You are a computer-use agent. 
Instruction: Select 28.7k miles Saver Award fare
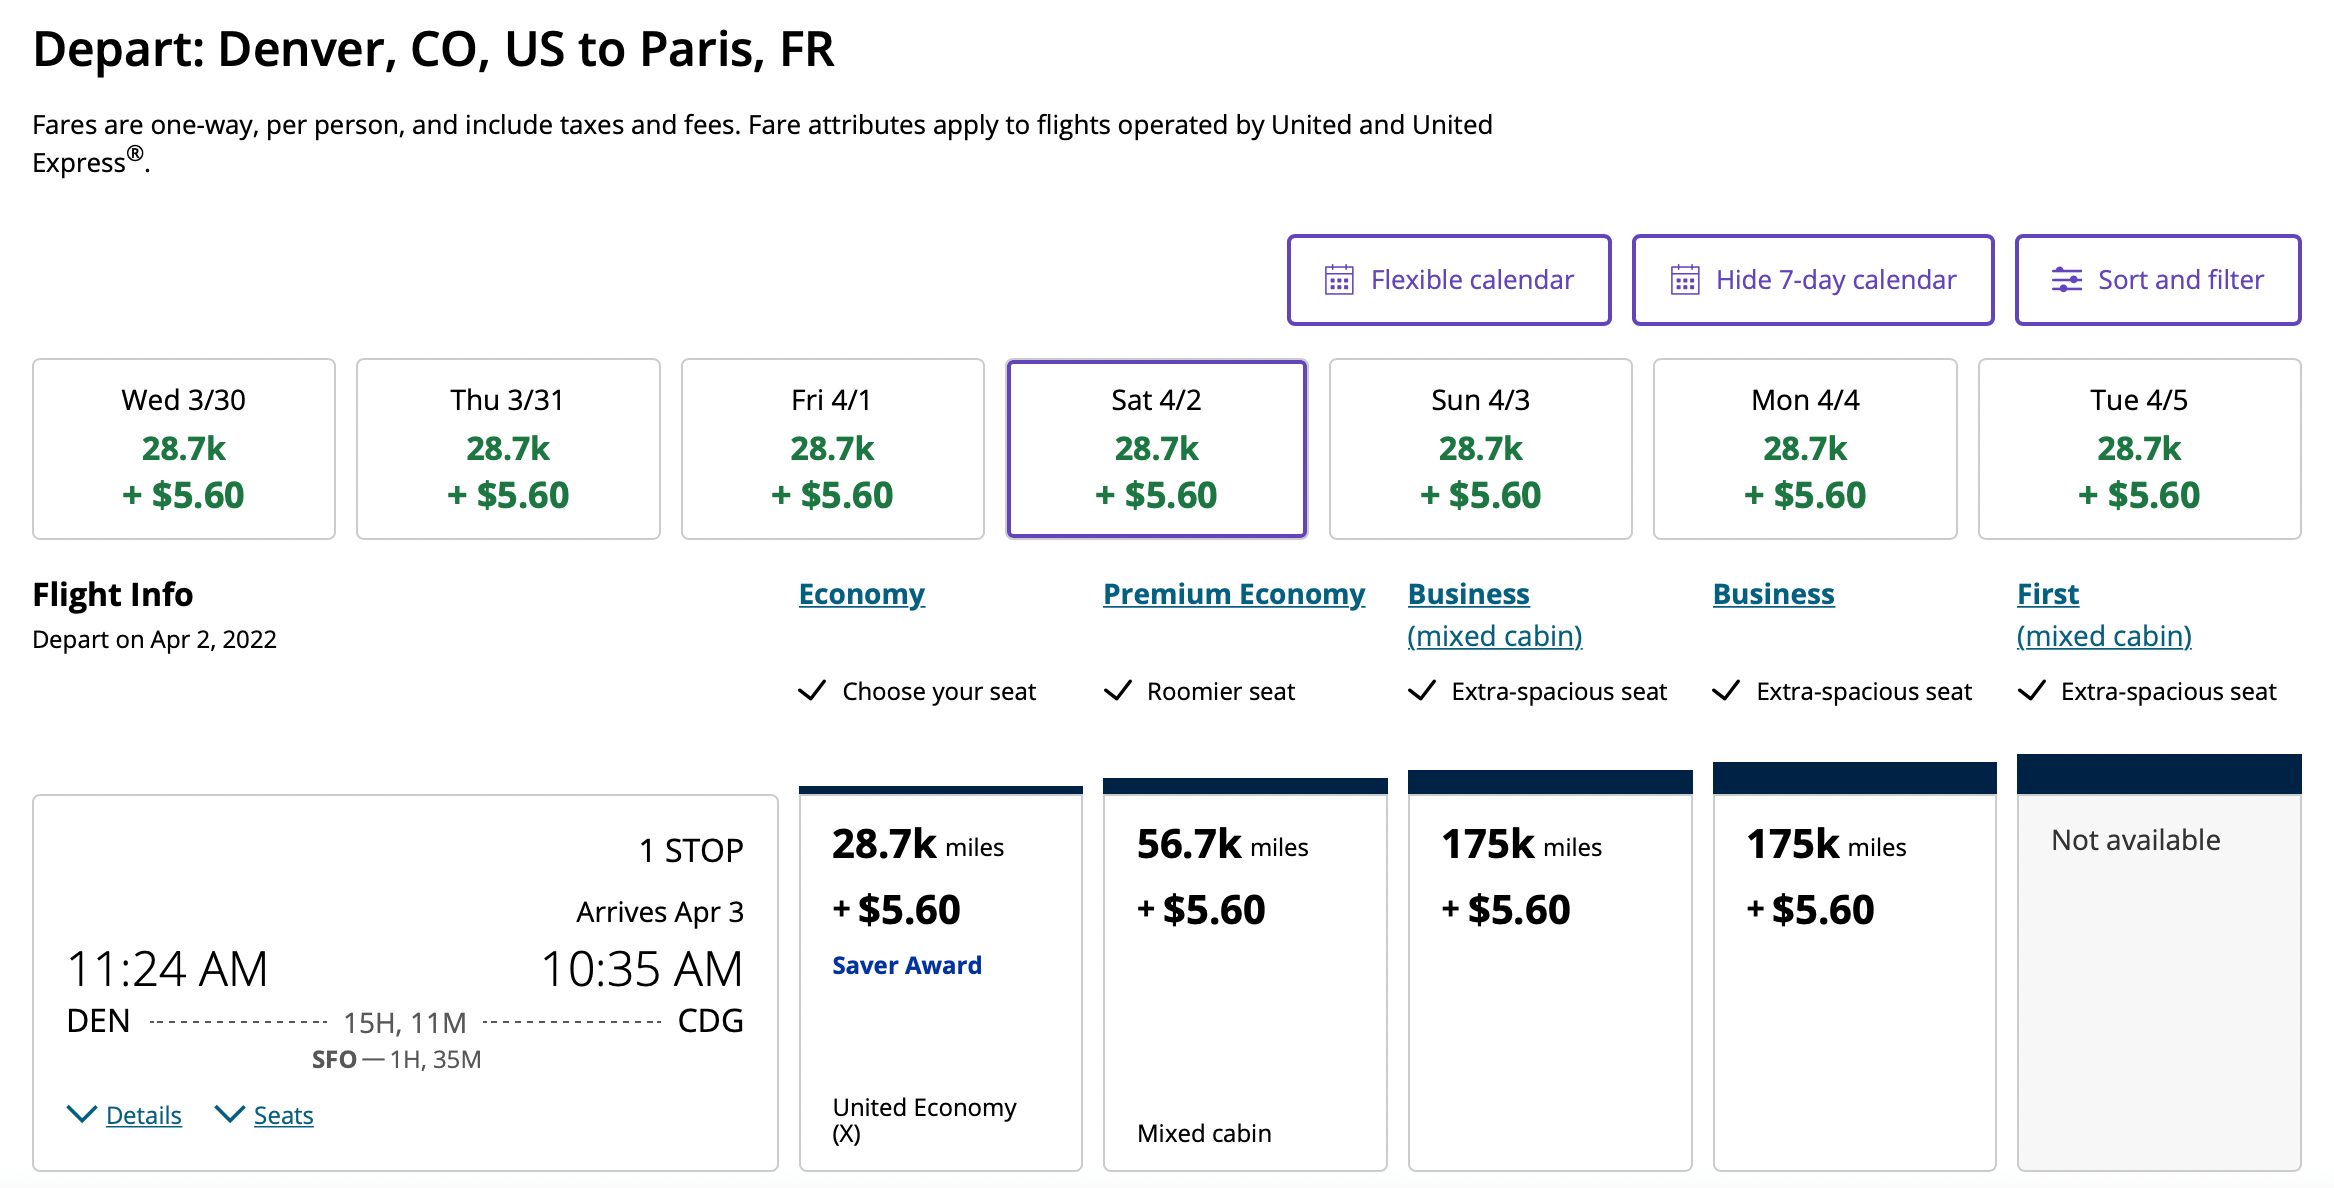tap(941, 979)
